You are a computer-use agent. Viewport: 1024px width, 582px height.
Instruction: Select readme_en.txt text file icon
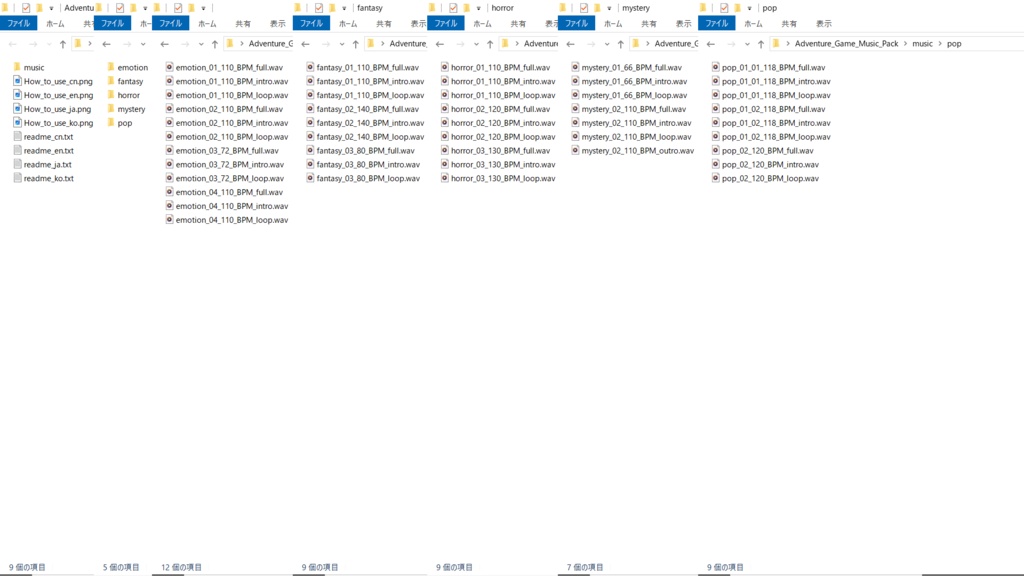click(18, 150)
